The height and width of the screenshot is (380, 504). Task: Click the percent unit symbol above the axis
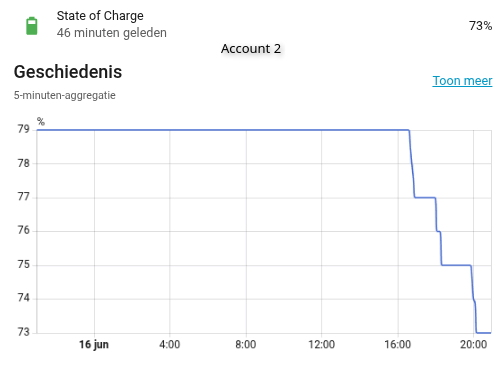tap(41, 121)
